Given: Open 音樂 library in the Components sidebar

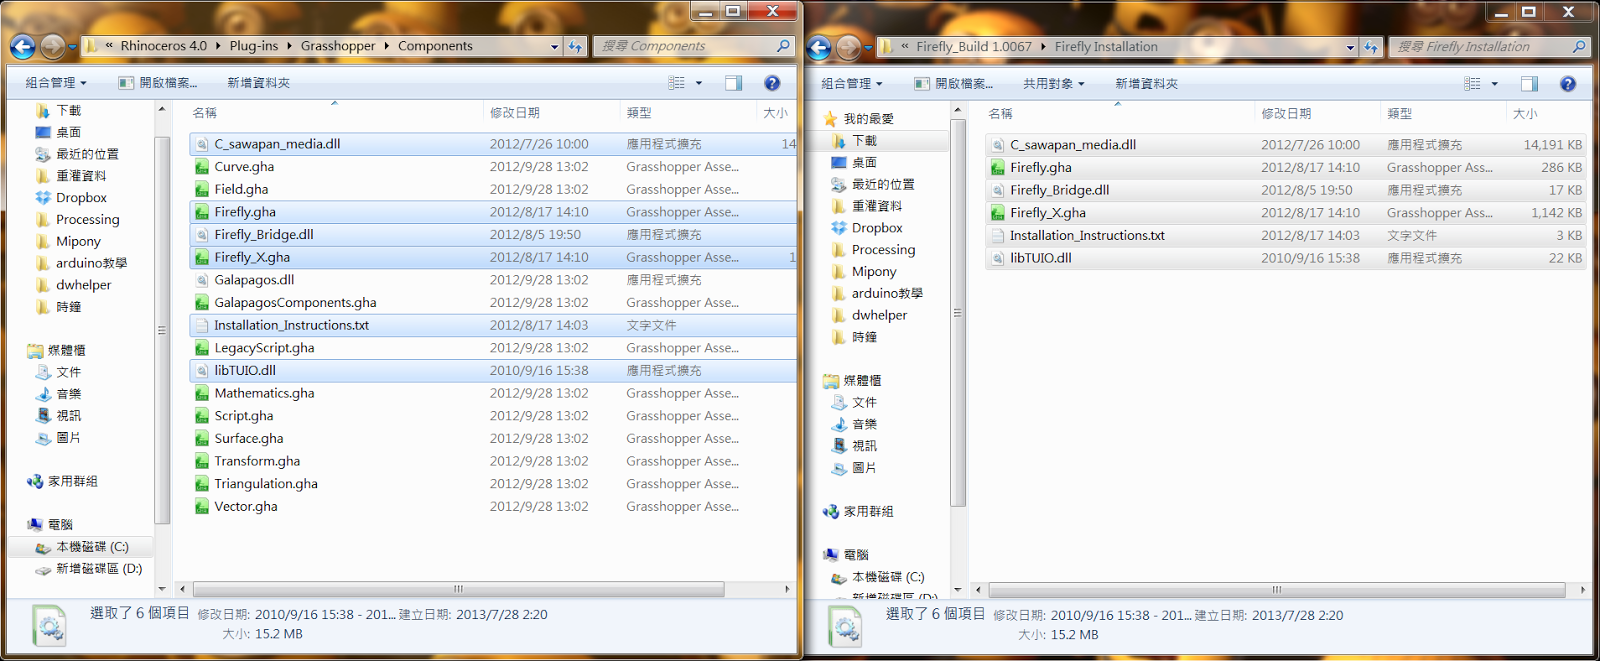Looking at the screenshot, I should pos(68,394).
